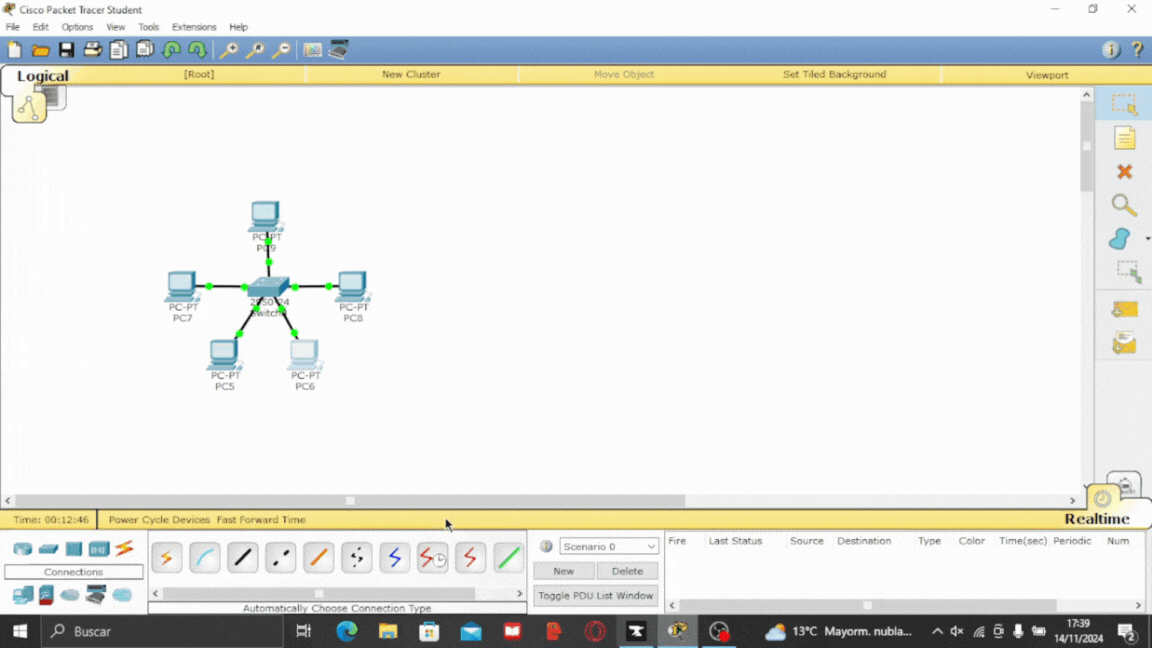This screenshot has height=648, width=1152.
Task: Pick the automatic connection lightning icon
Action: 167,558
